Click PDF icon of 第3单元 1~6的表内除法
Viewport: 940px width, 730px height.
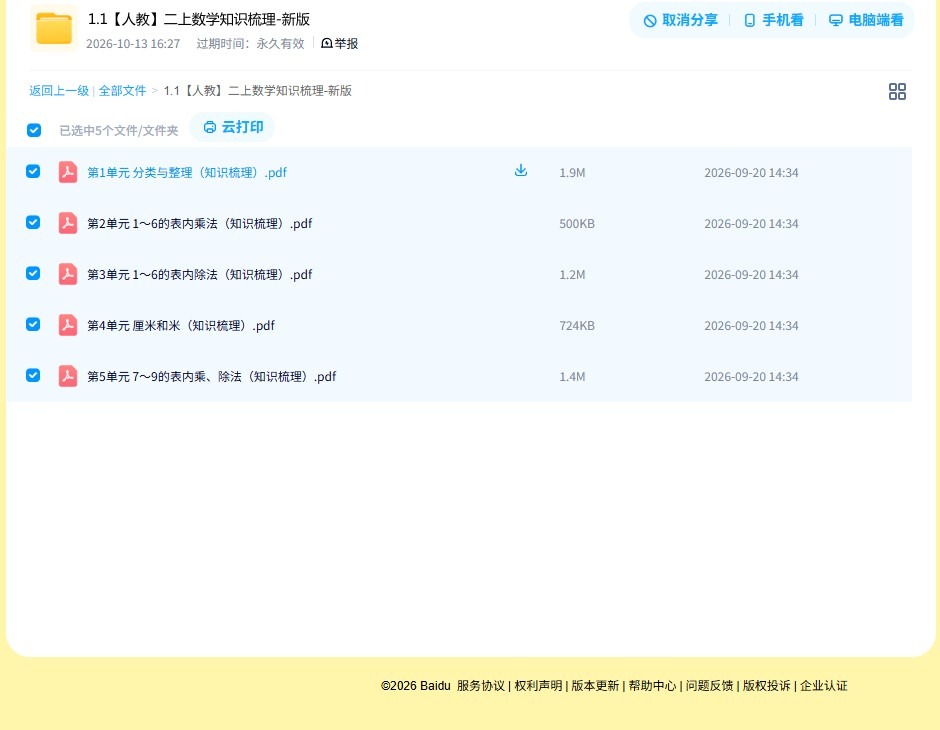68,274
